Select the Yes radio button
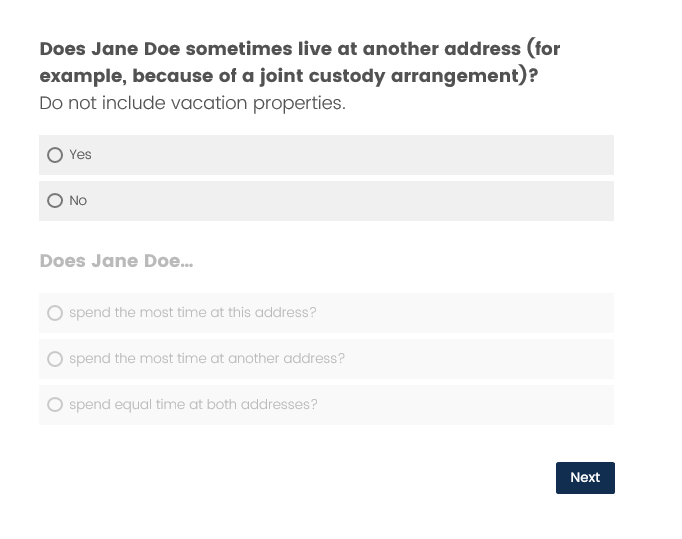Screen dimensions: 682x539 [55, 155]
